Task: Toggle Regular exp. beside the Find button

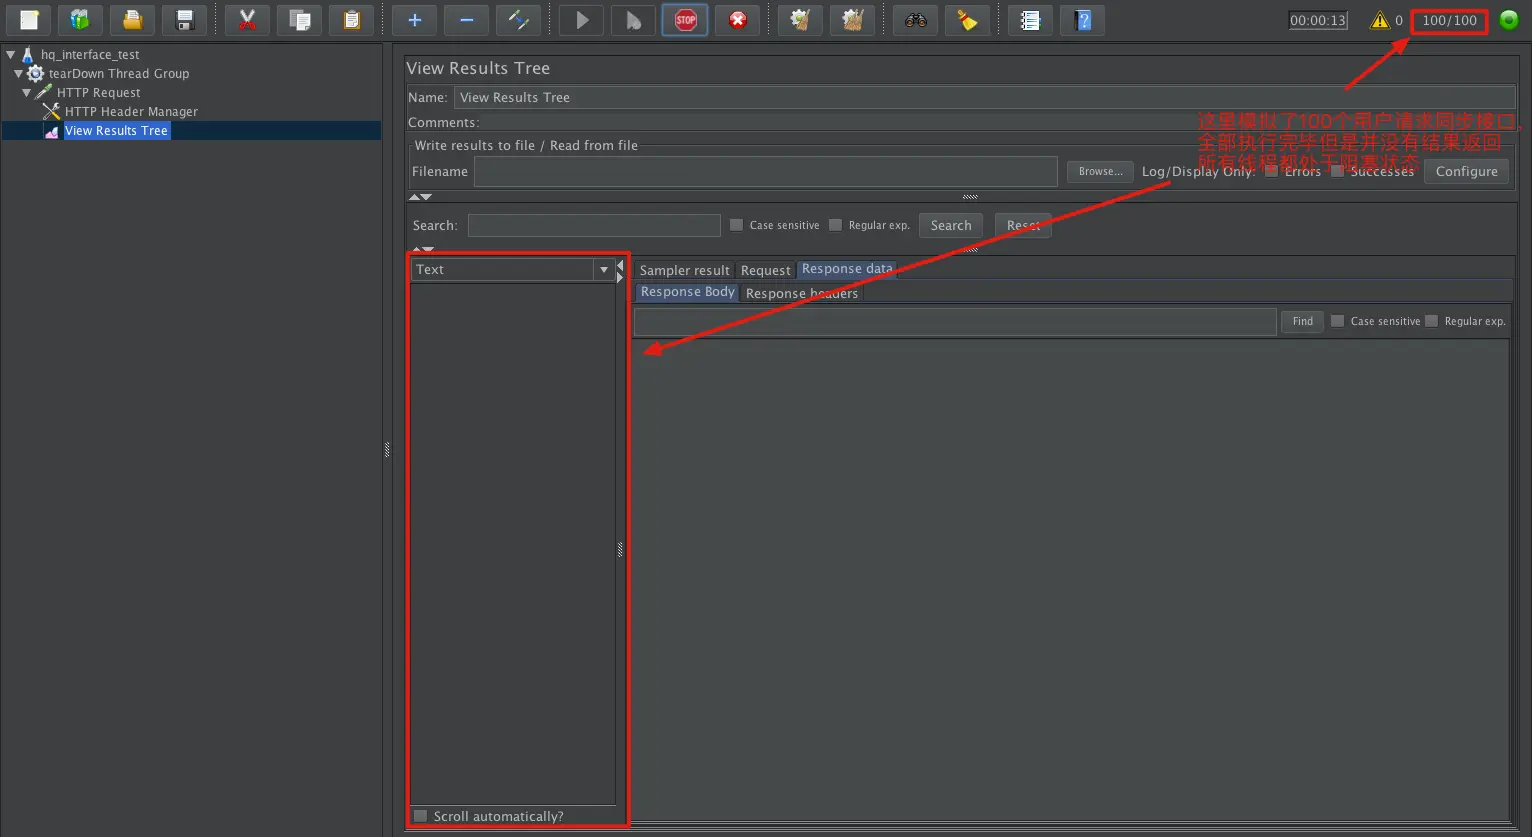Action: pos(1431,321)
